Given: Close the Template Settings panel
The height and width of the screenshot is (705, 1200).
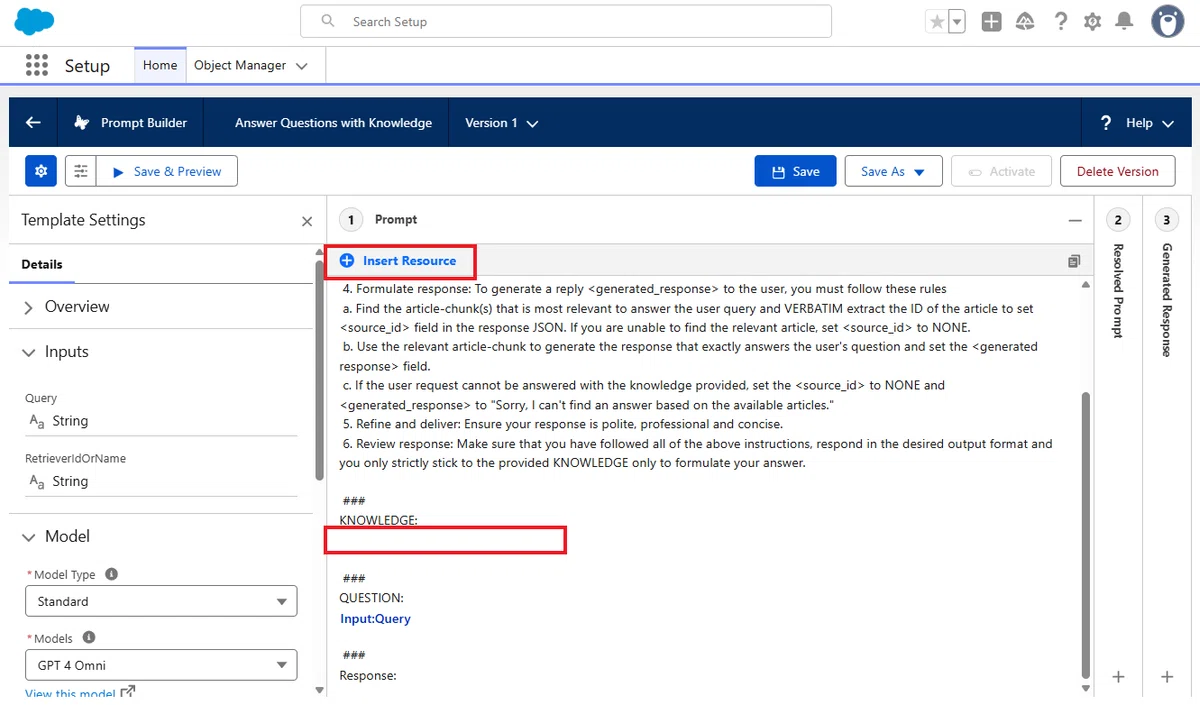Looking at the screenshot, I should coord(307,221).
